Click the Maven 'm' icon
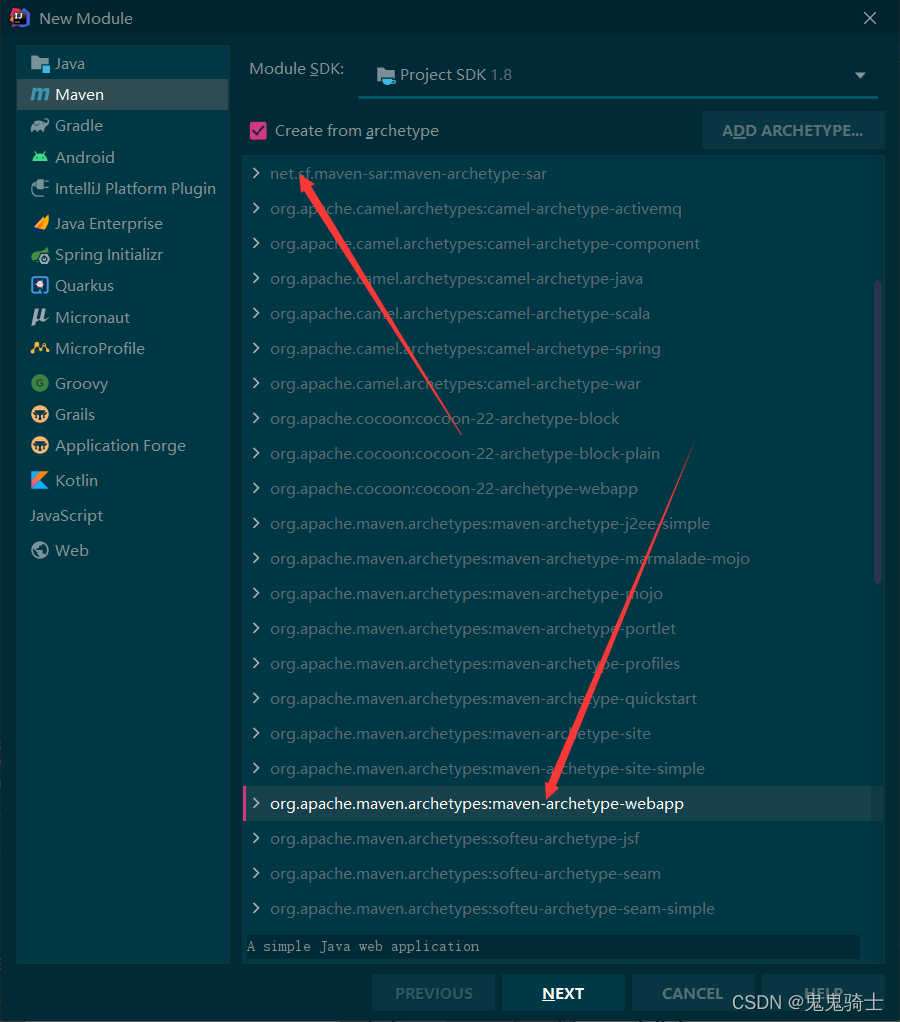The height and width of the screenshot is (1022, 900). coord(40,95)
